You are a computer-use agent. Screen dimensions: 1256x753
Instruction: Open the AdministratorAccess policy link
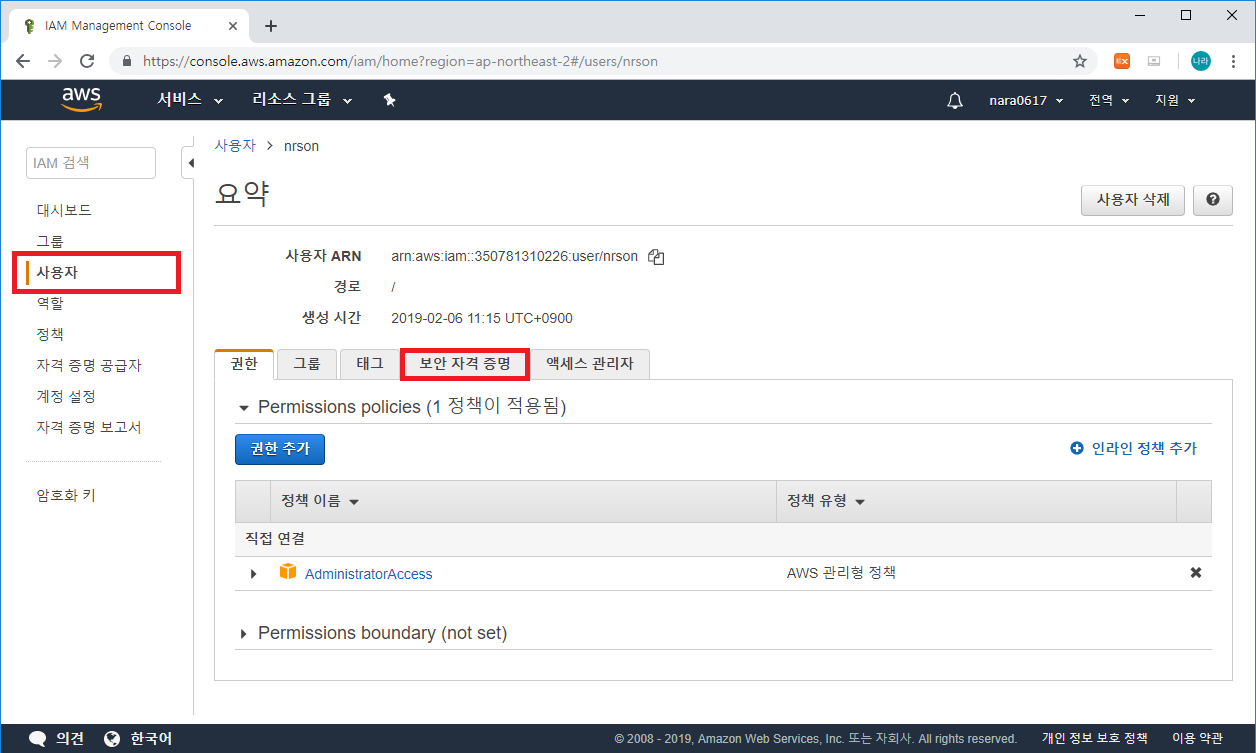pos(369,574)
